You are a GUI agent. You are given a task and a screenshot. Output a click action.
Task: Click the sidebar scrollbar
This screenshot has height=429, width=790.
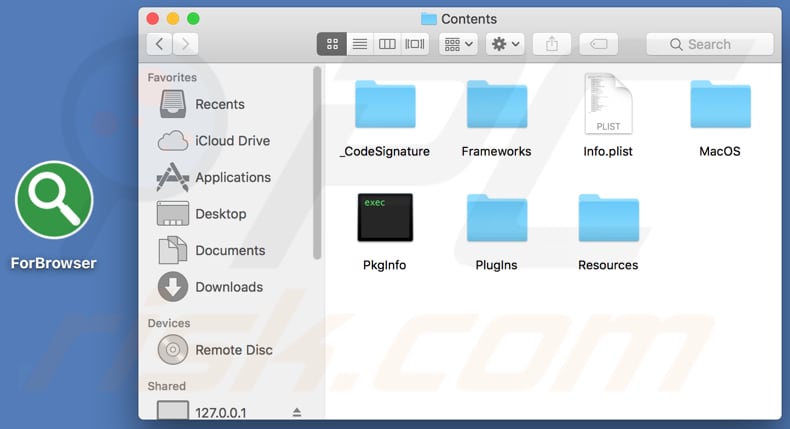click(317, 163)
